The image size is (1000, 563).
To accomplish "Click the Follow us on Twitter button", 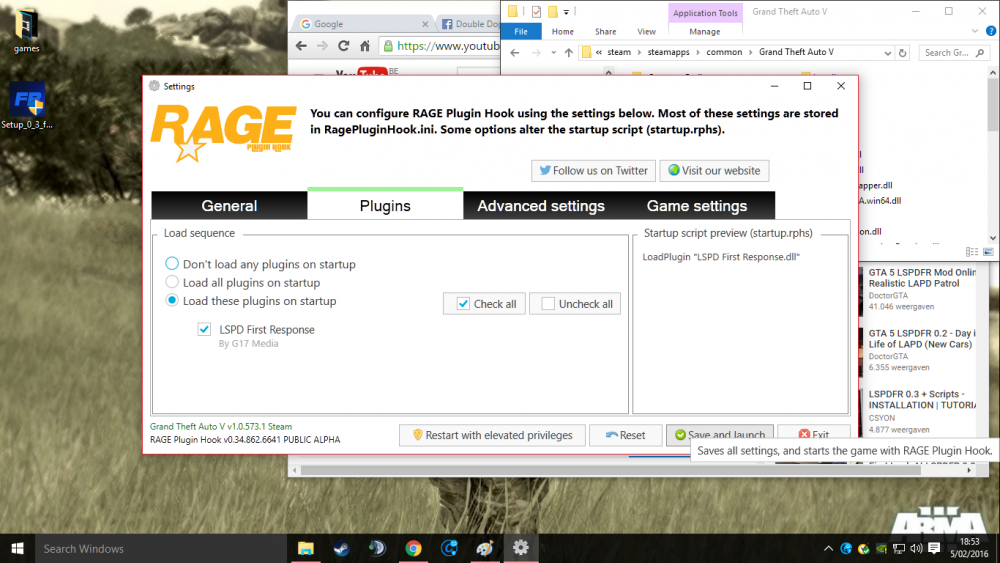I will (x=593, y=171).
